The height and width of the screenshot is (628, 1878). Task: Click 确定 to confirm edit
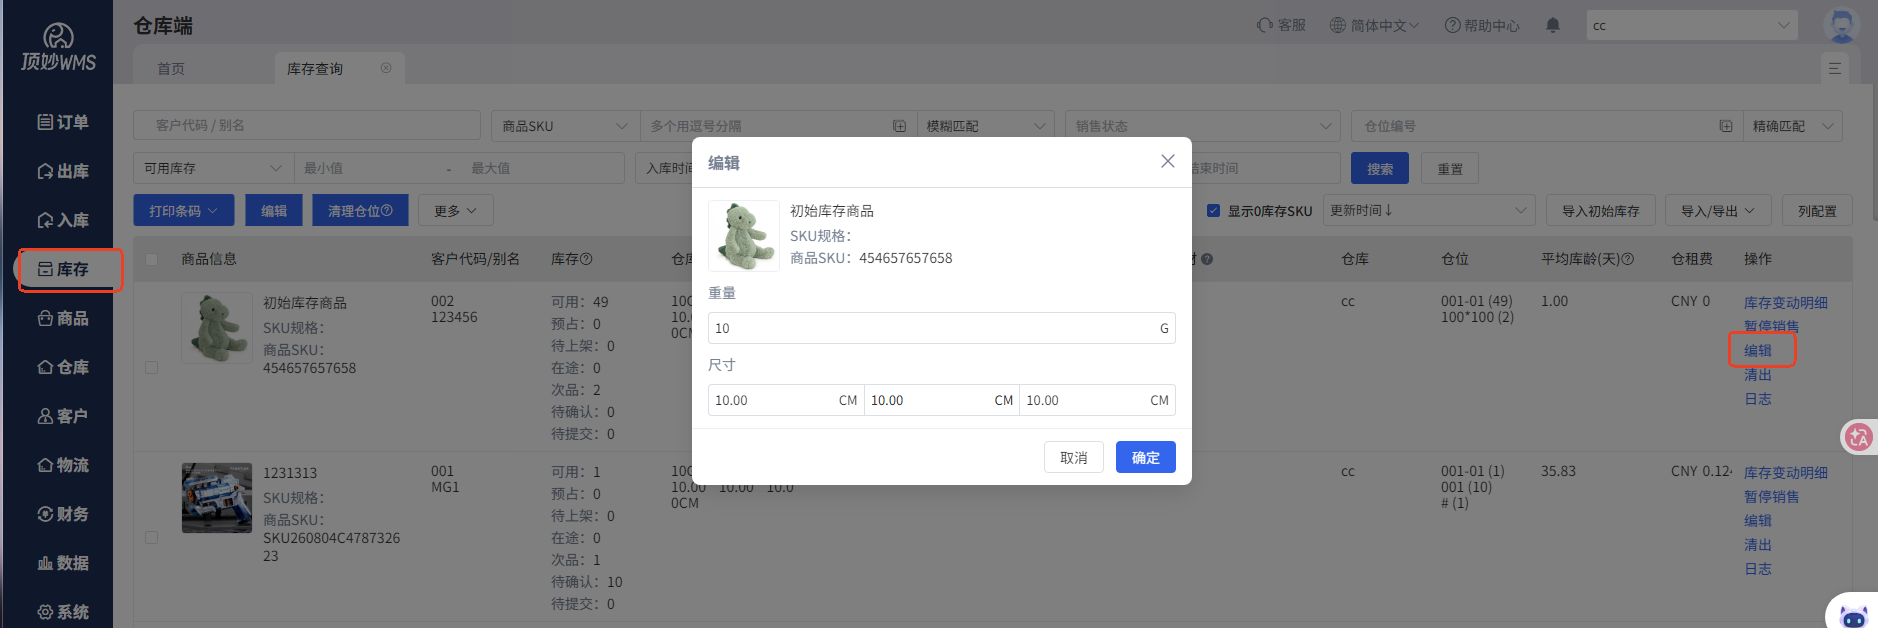pos(1146,457)
